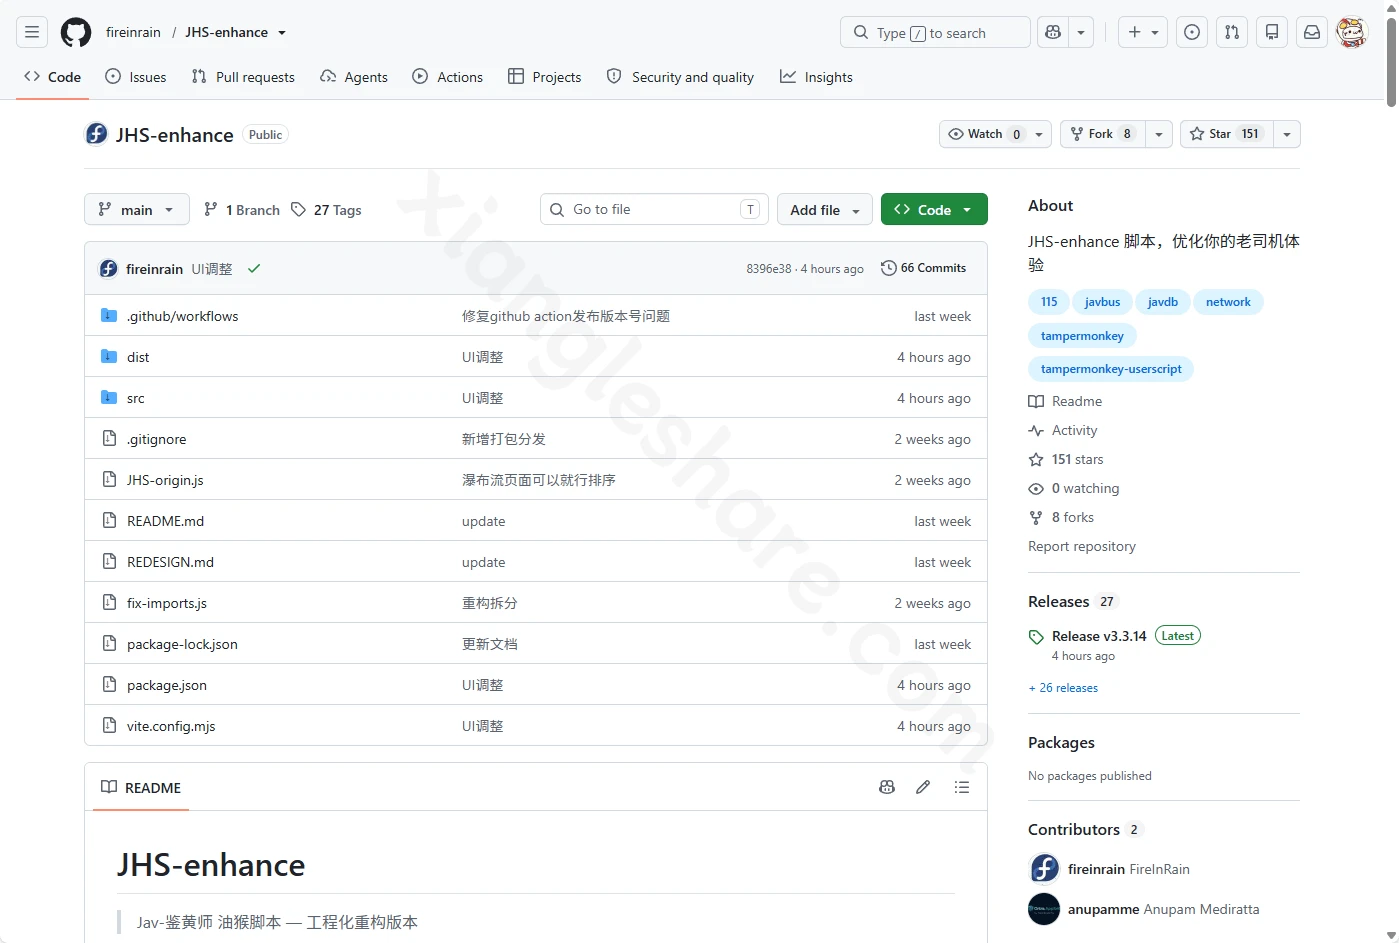Image resolution: width=1399 pixels, height=943 pixels.
Task: Click the JHS-enhance repository logo avatar
Action: (96, 134)
